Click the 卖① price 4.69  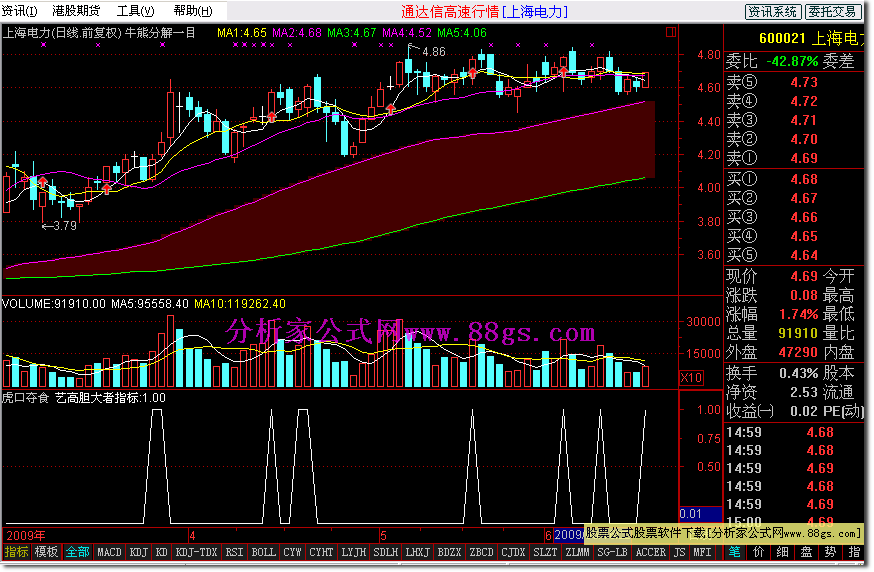[804, 158]
